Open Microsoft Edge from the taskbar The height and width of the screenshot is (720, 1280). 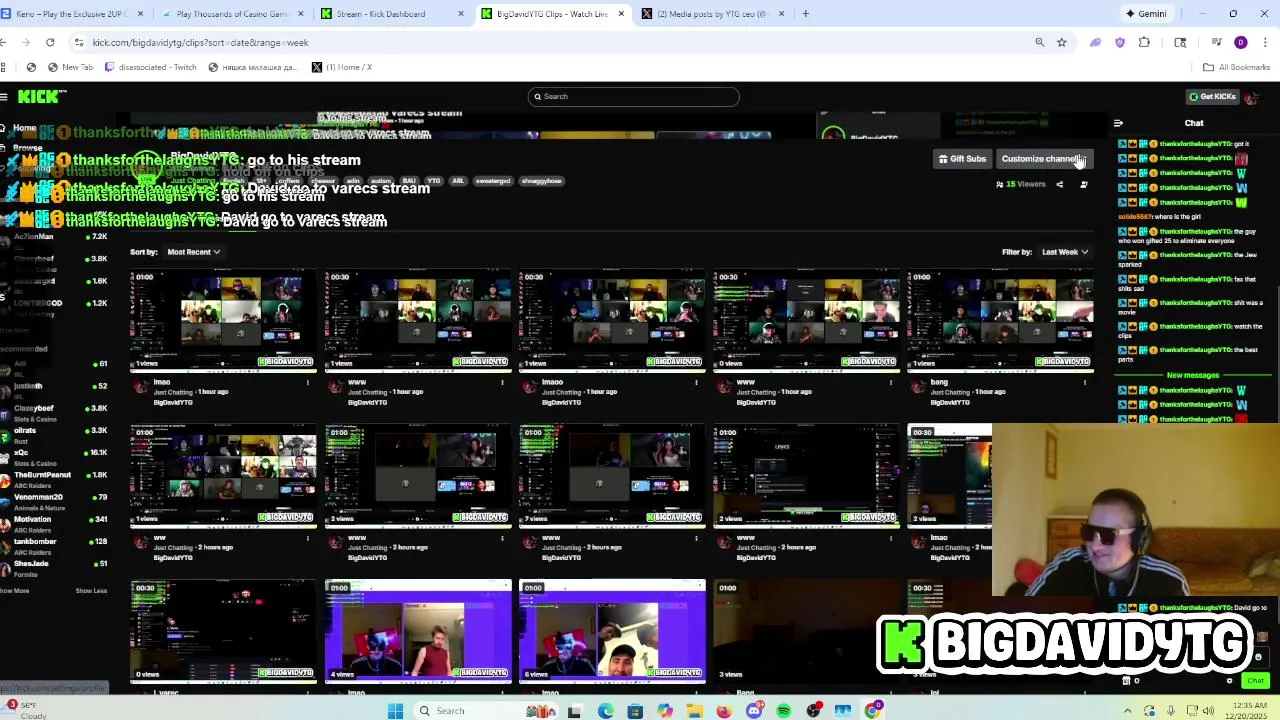click(605, 711)
